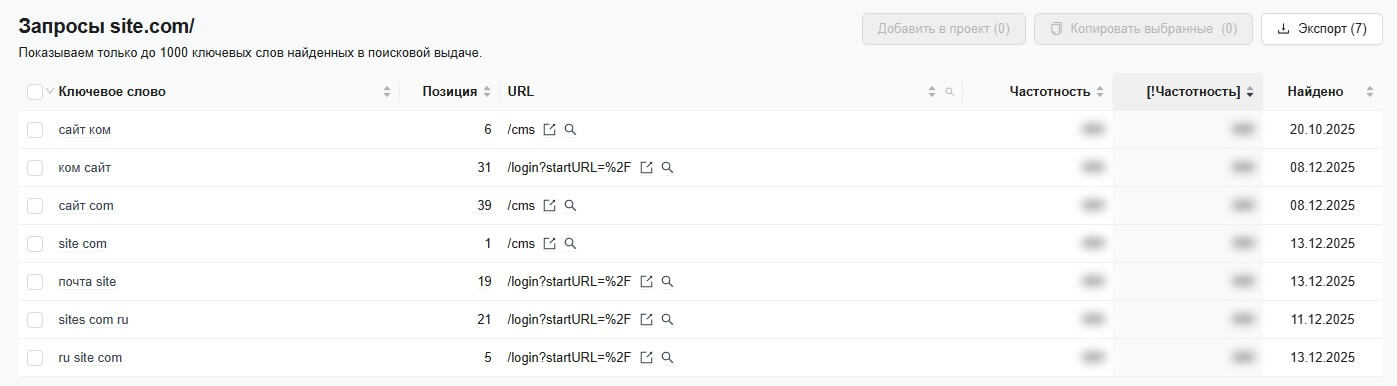Viewport: 1397px width, 386px height.
Task: Sort by the '[!Частотность]' column
Action: pyautogui.click(x=1192, y=92)
